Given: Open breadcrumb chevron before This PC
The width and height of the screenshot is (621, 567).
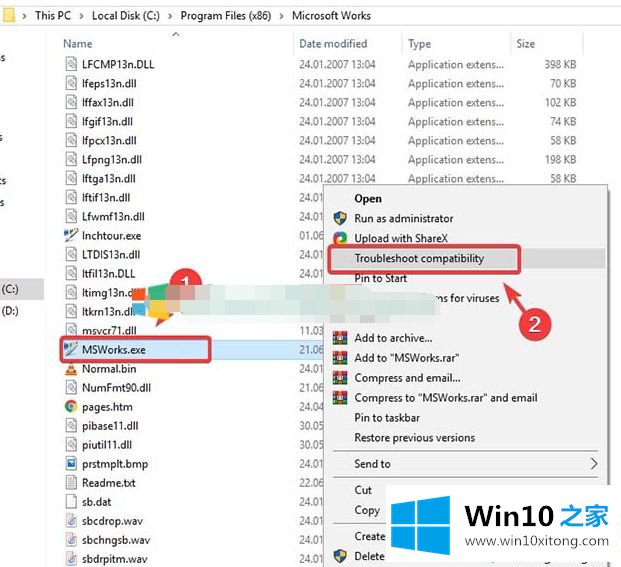Looking at the screenshot, I should (25, 16).
